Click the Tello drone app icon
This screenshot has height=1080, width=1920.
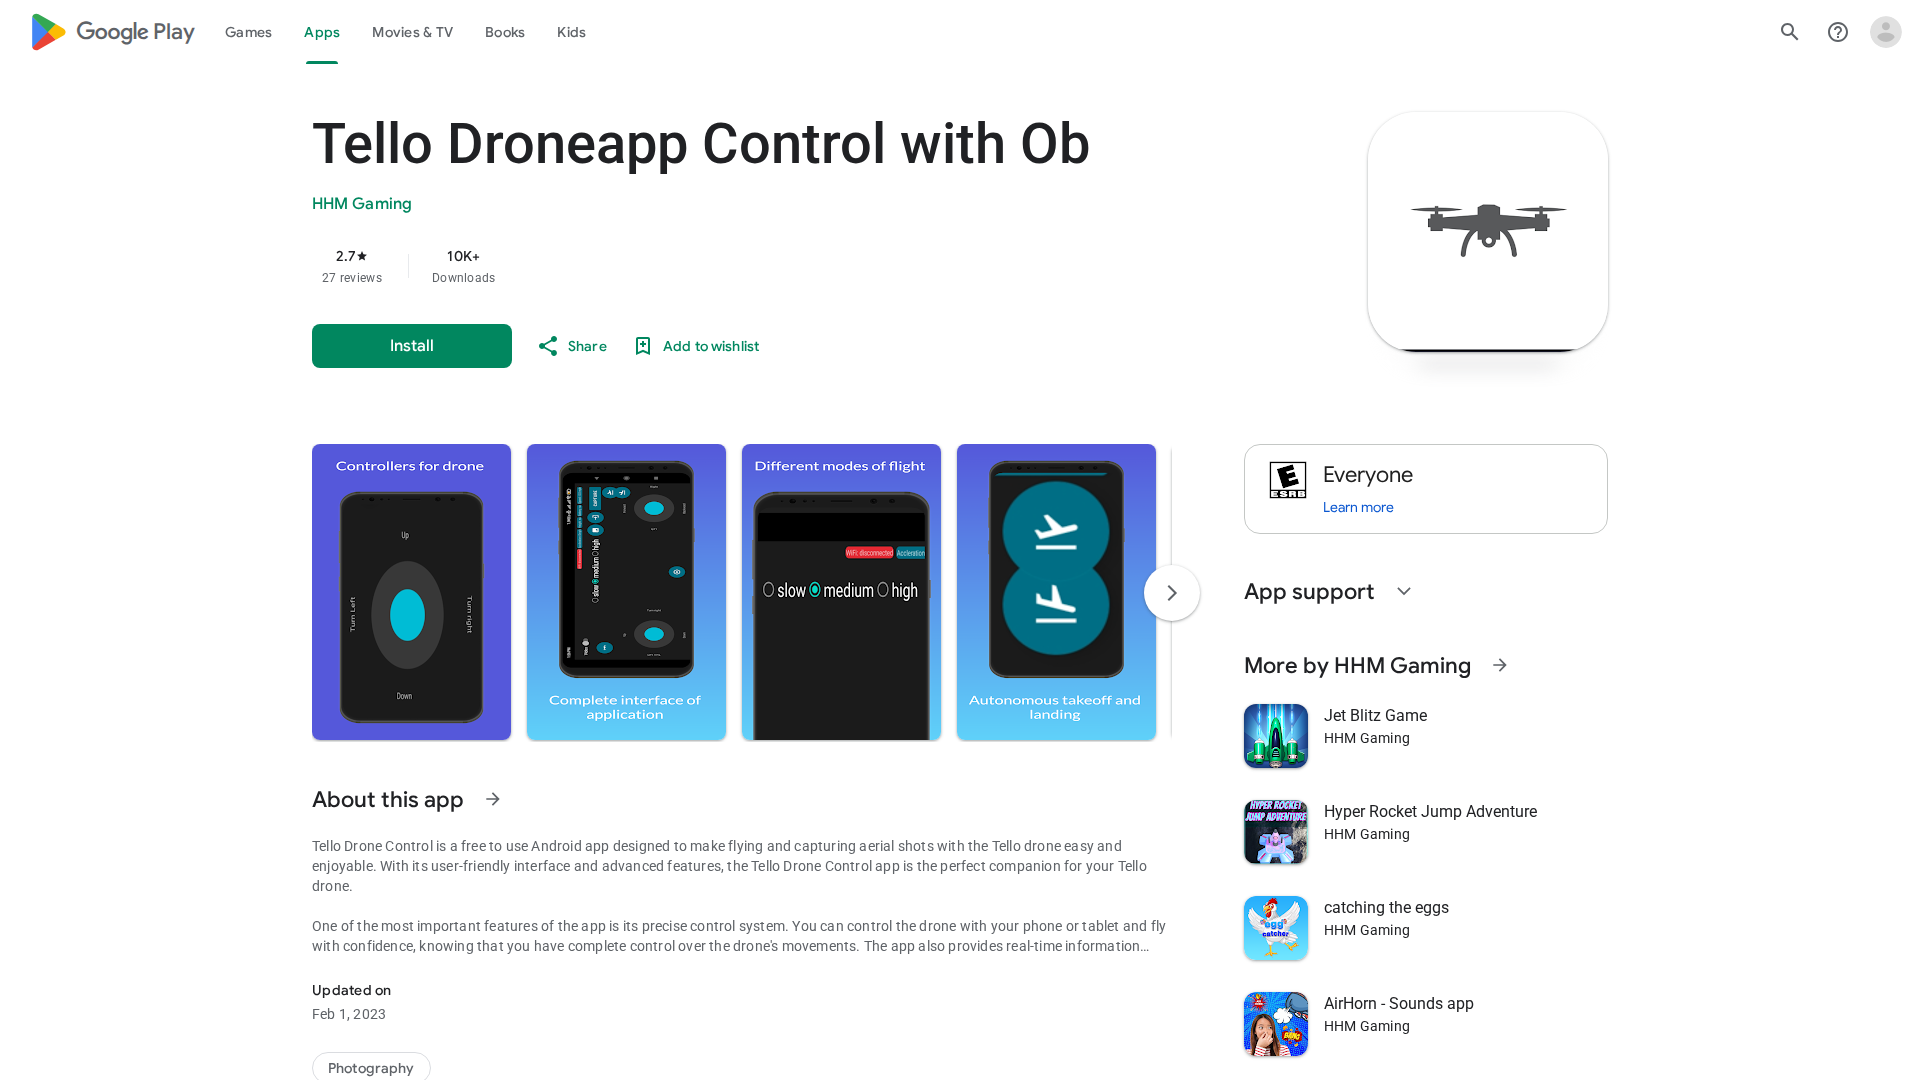(x=1487, y=231)
